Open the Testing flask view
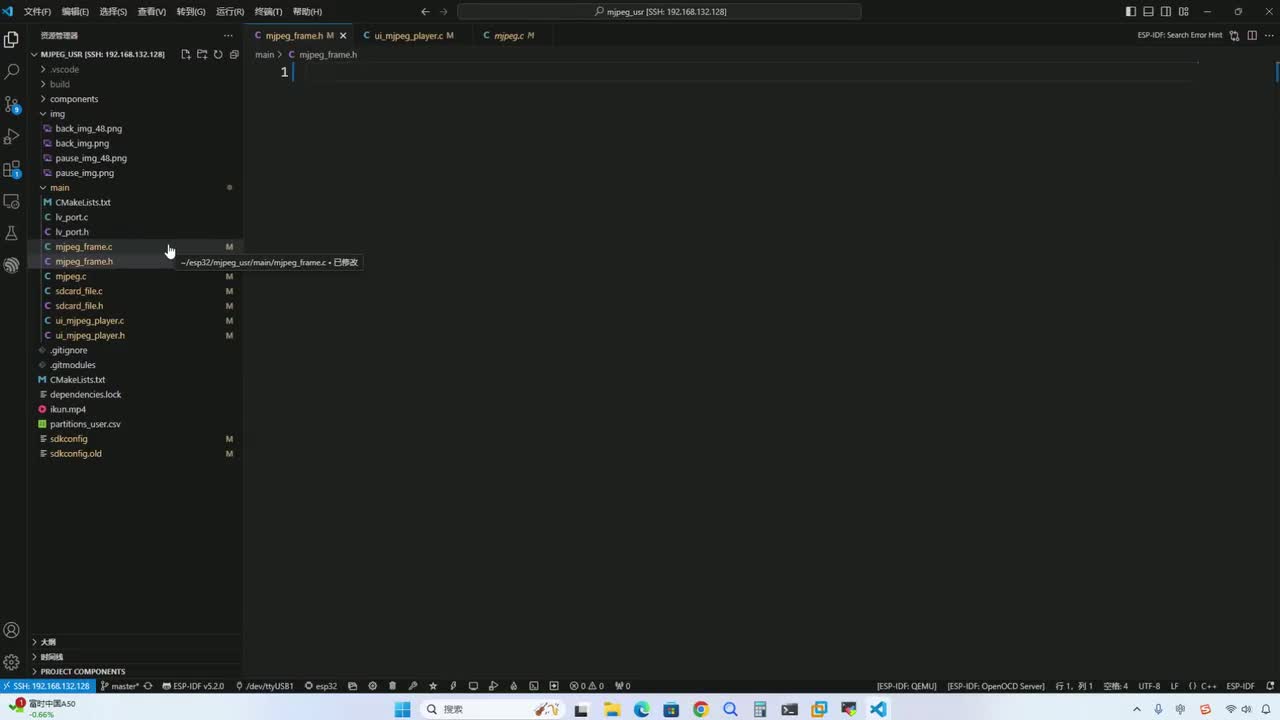Viewport: 1280px width, 720px height. (x=12, y=233)
